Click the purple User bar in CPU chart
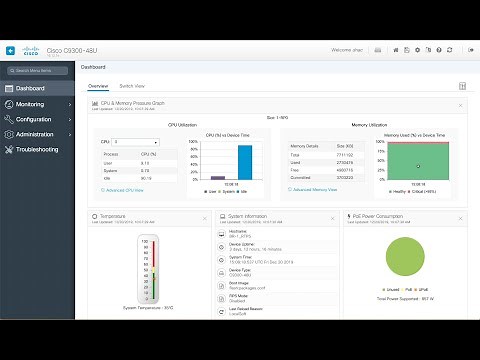 point(218,178)
